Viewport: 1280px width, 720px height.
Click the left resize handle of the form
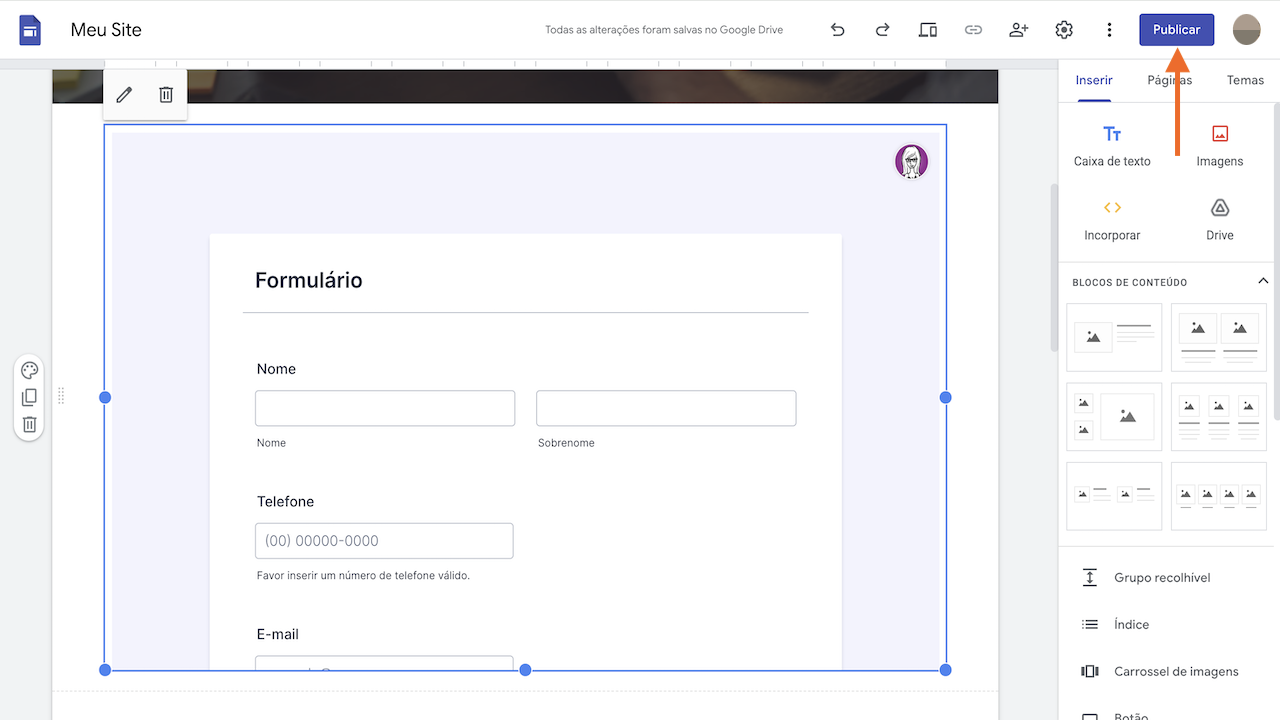105,397
